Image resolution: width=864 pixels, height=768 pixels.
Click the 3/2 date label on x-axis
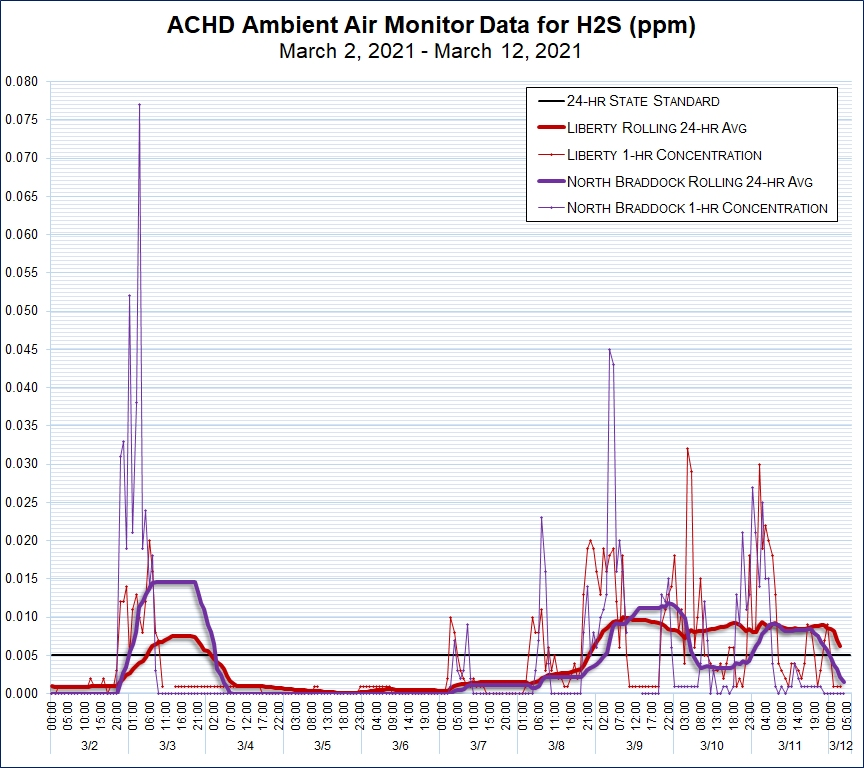89,747
